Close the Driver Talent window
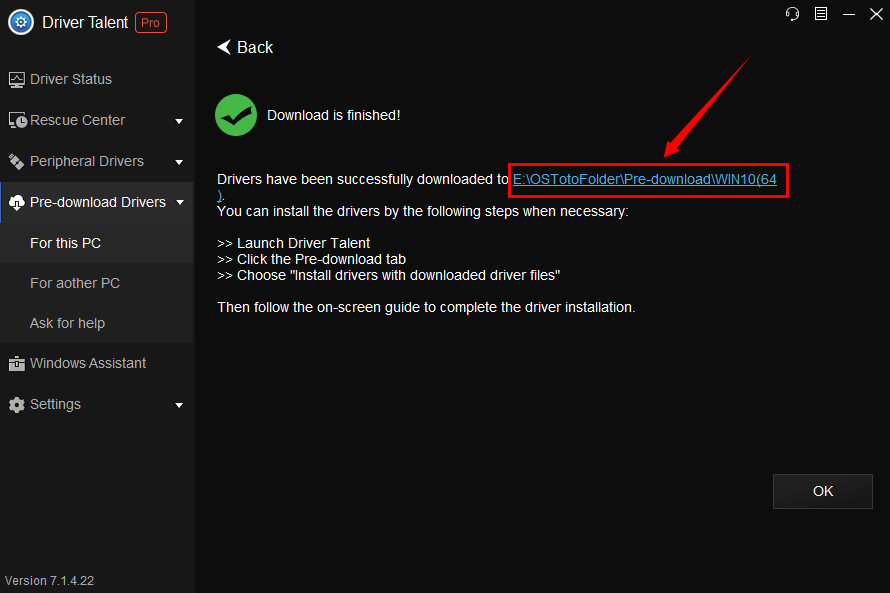890x593 pixels. (x=876, y=14)
